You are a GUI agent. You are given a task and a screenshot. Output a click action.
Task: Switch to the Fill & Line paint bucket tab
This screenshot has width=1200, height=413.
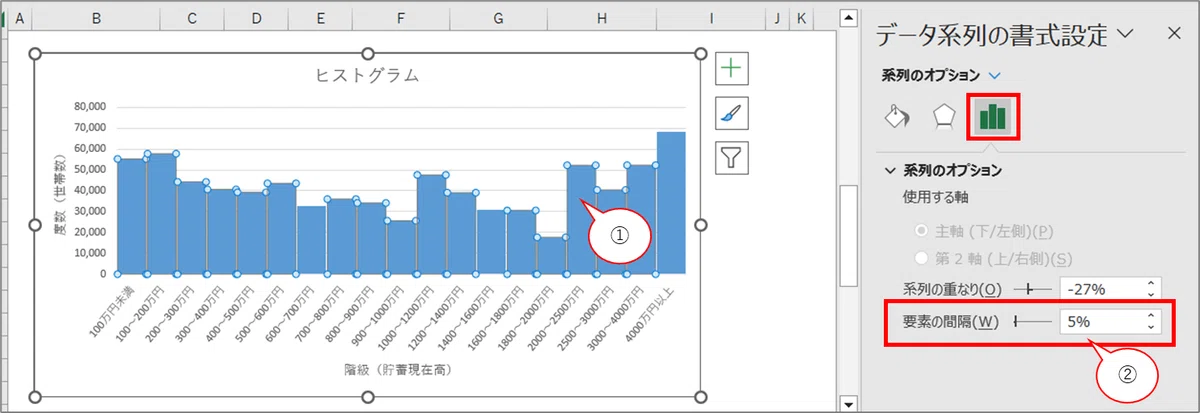pos(896,117)
